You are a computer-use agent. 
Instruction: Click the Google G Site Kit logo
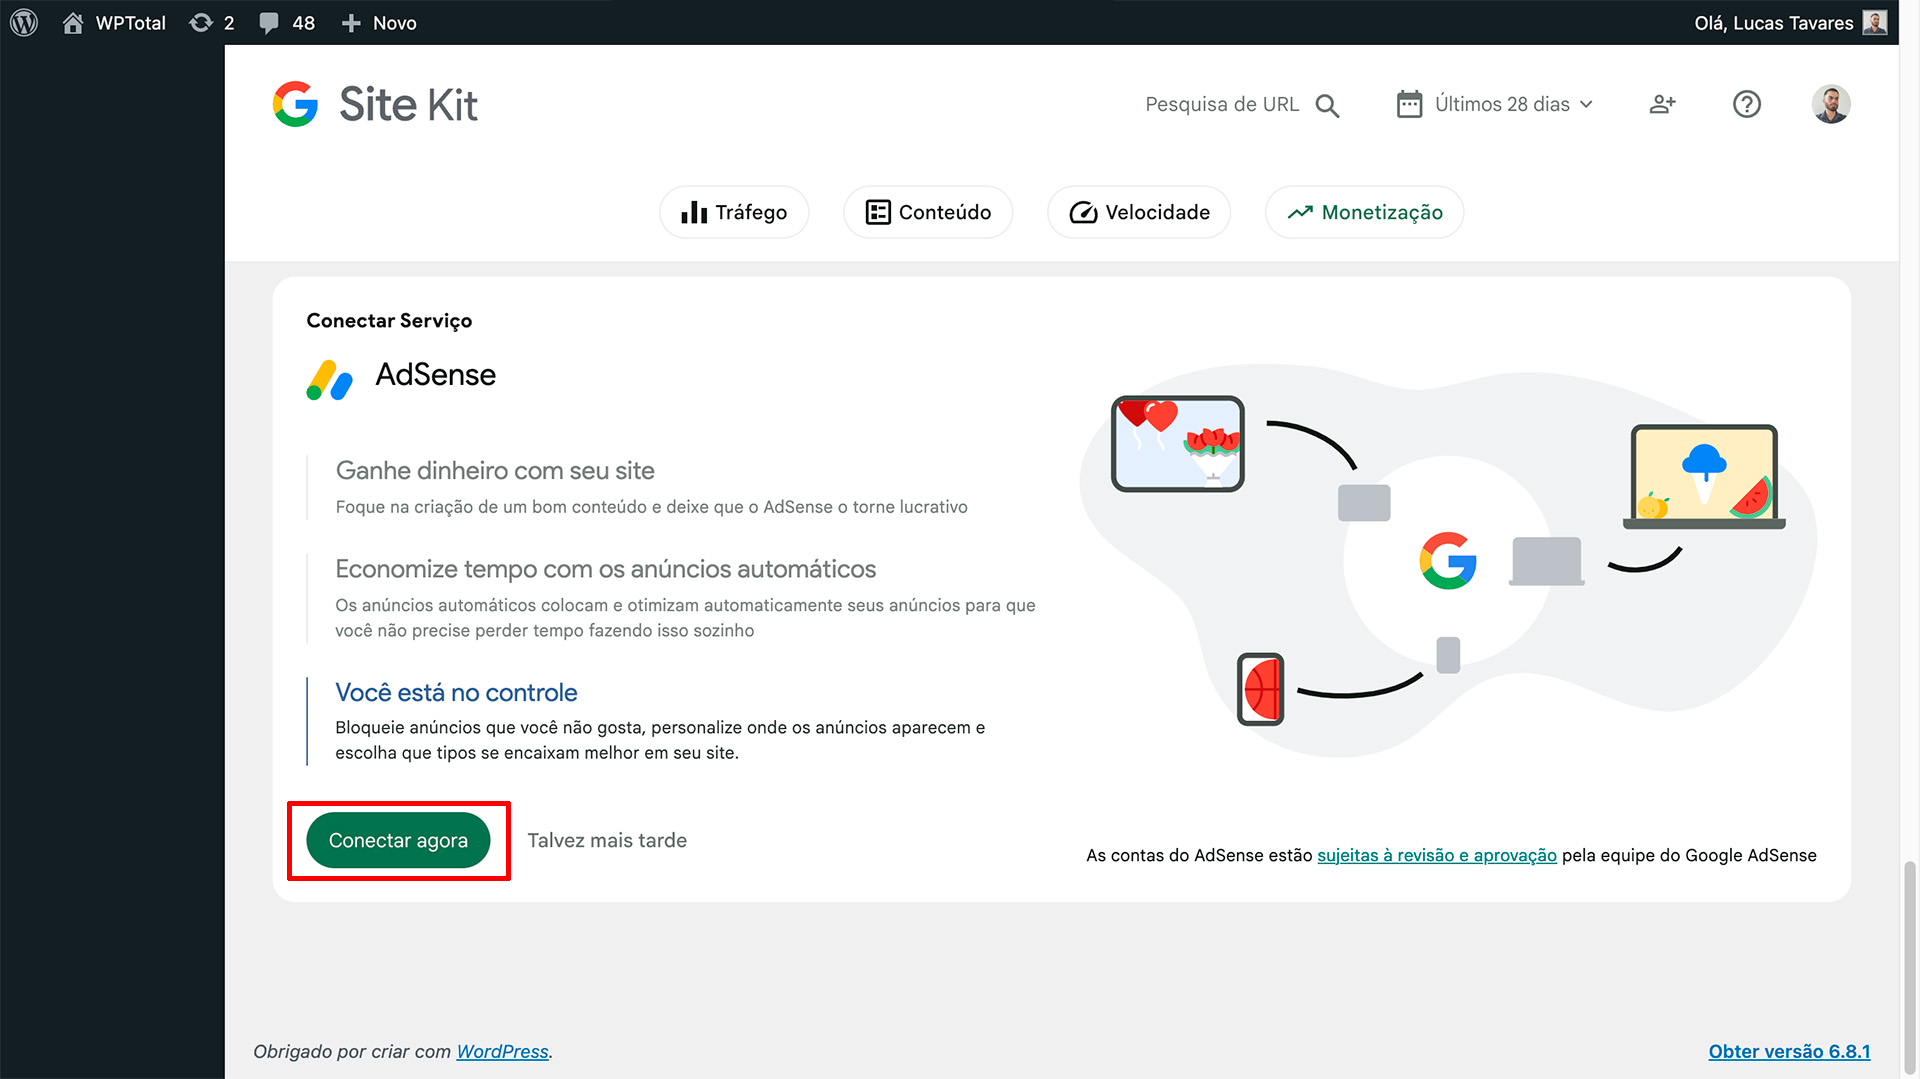tap(295, 104)
